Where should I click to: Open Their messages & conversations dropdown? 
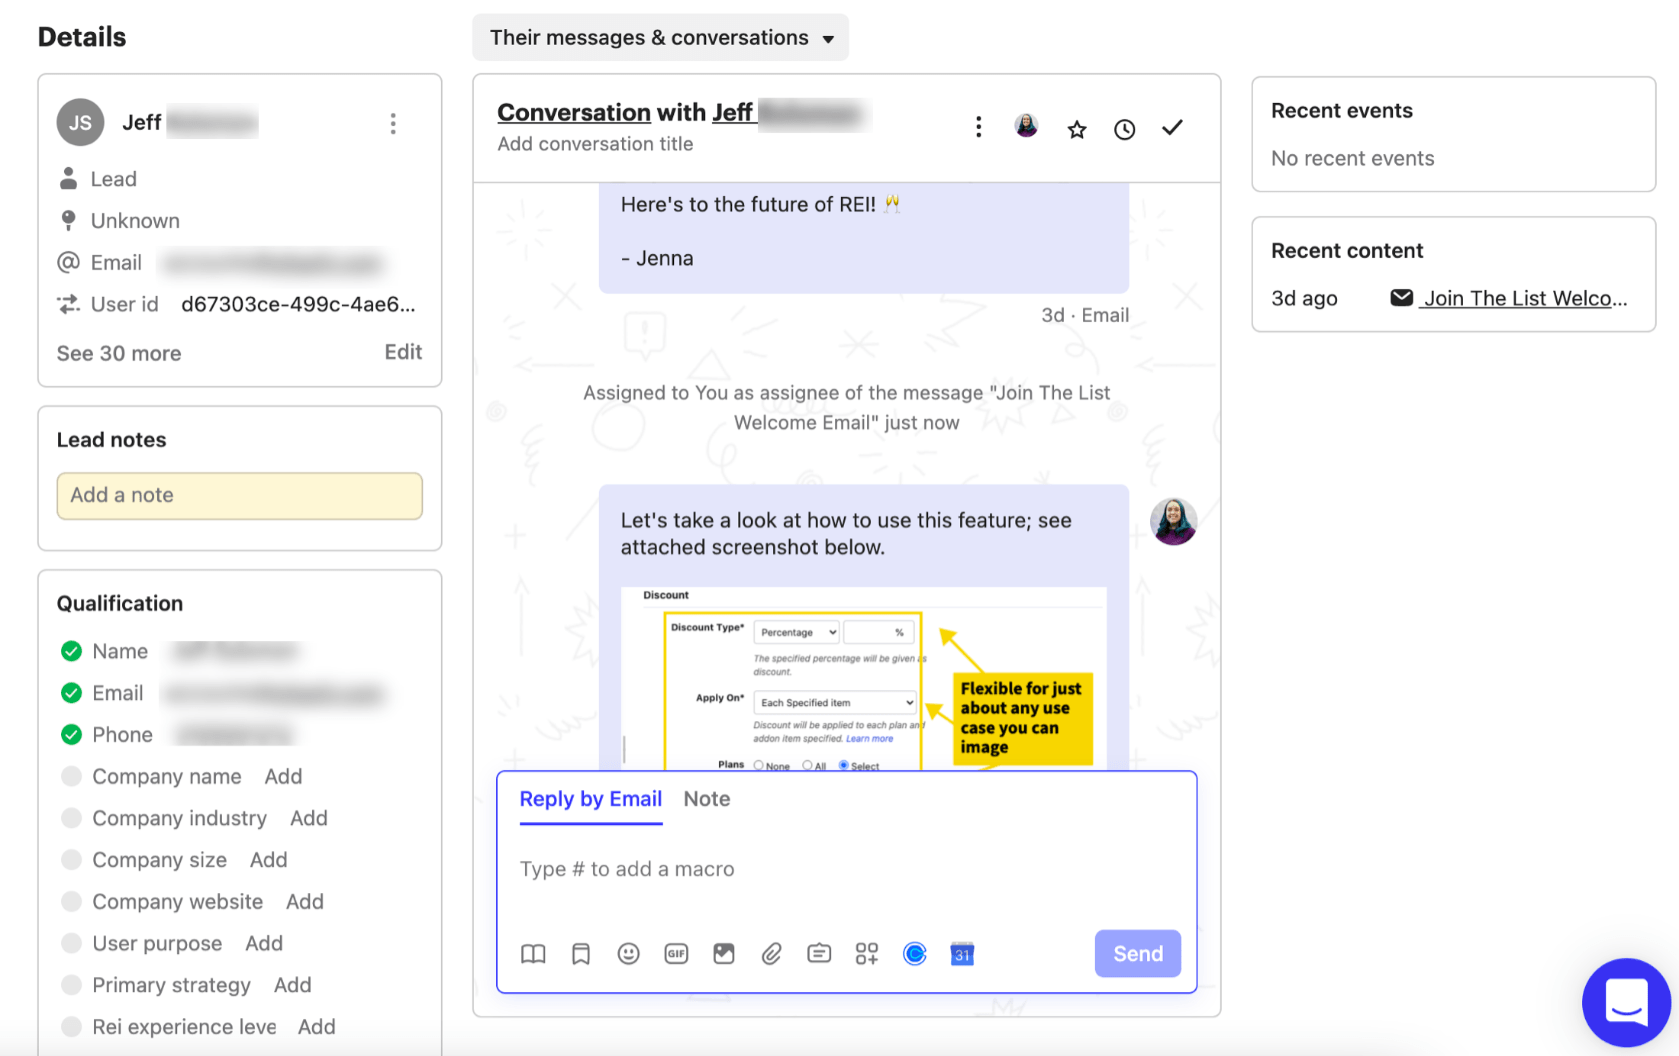(661, 38)
